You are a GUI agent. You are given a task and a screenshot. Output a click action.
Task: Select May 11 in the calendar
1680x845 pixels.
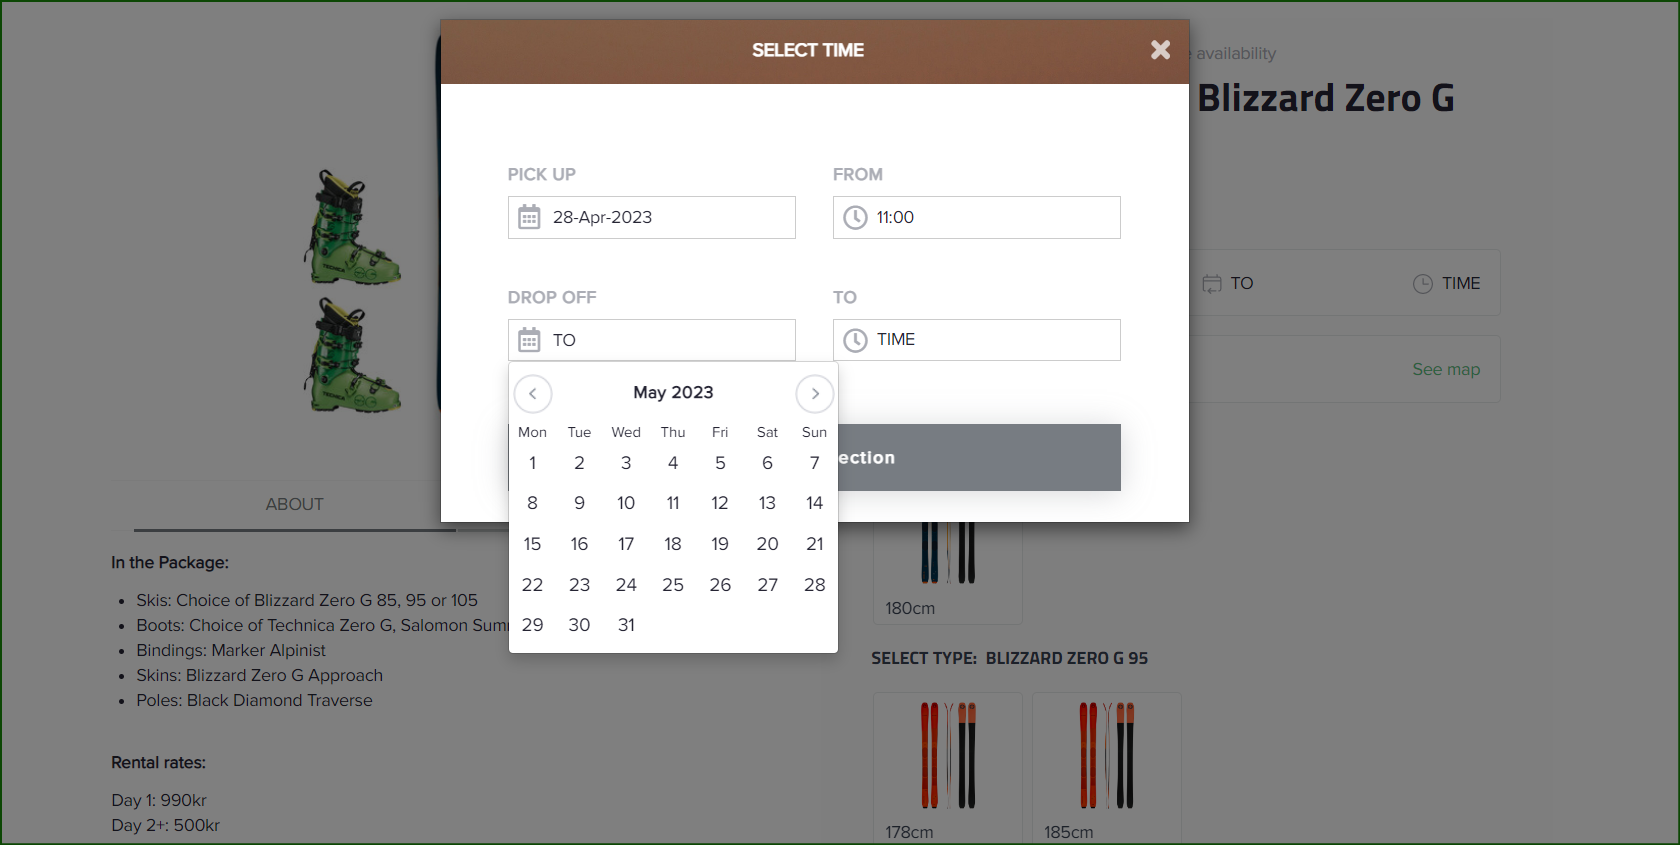673,503
